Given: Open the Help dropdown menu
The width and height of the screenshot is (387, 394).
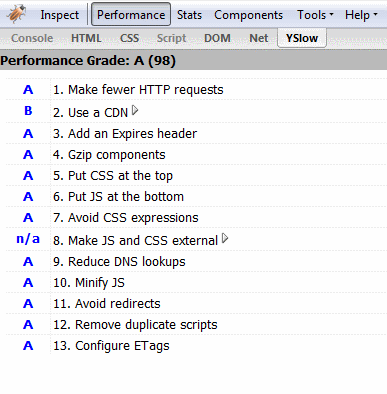Looking at the screenshot, I should coord(361,15).
